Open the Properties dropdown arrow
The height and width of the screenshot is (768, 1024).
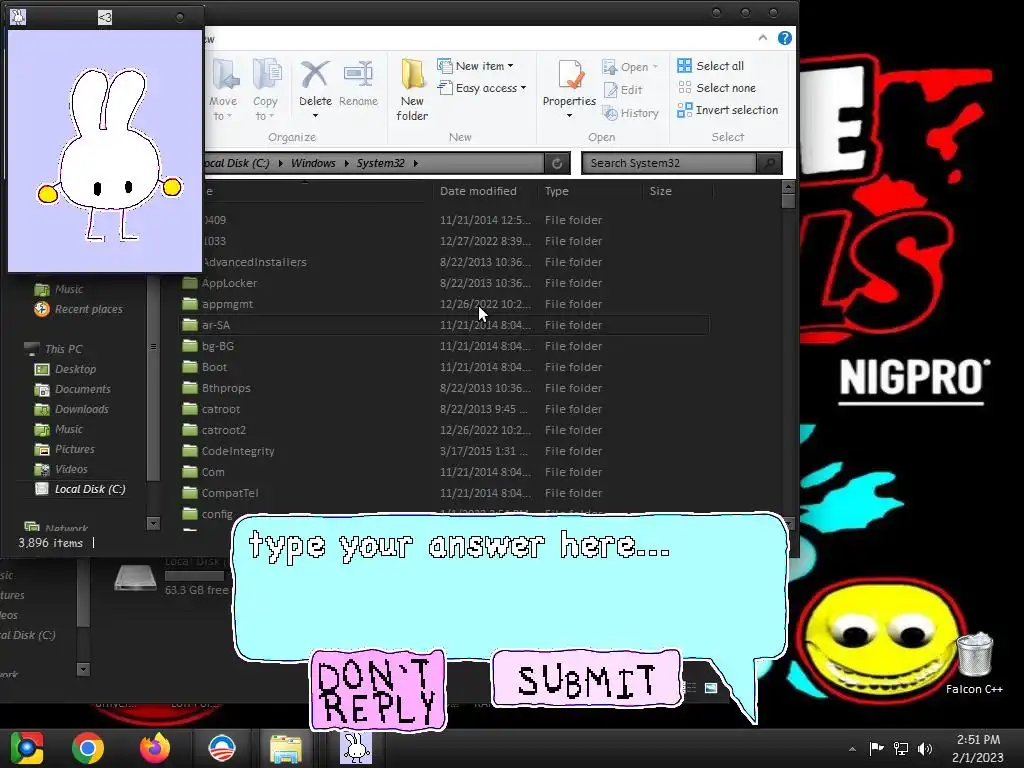point(569,116)
